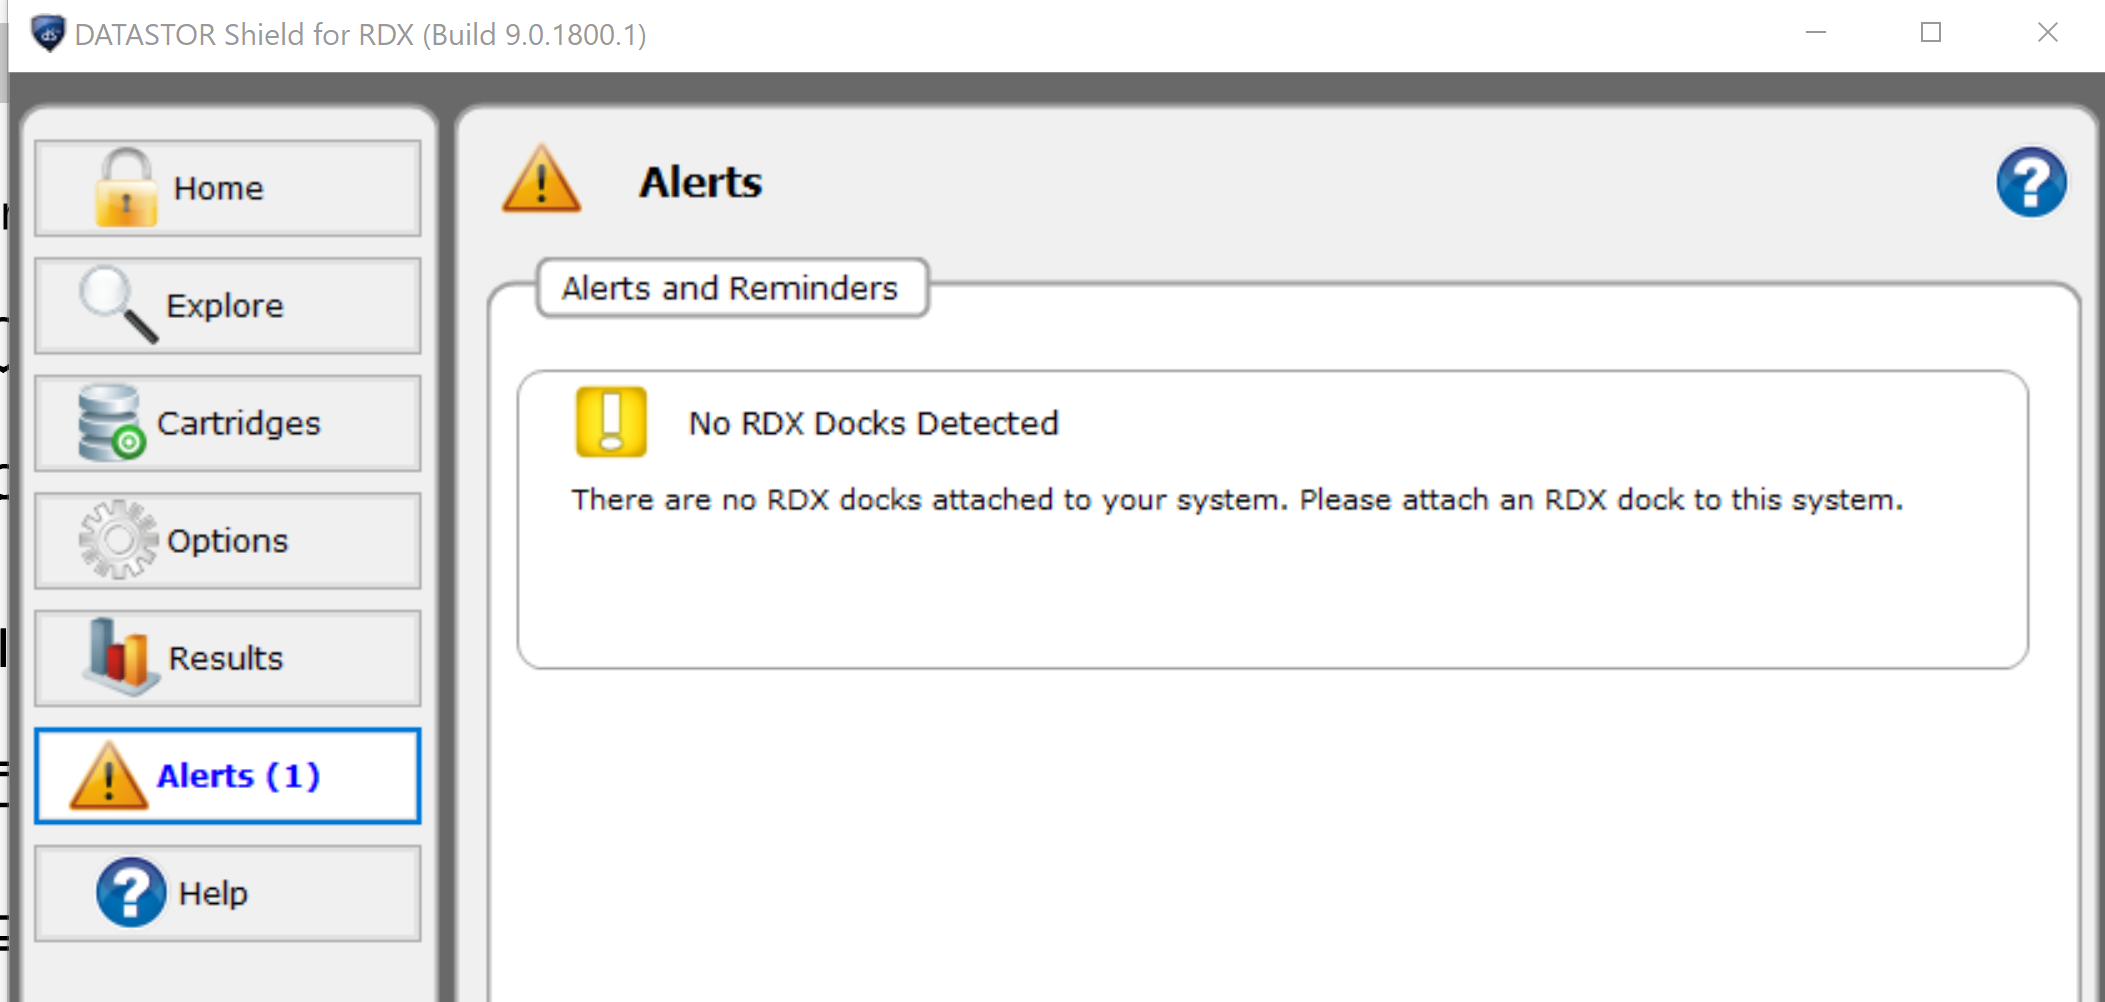Click the yellow exclamation alert icon
Image resolution: width=2105 pixels, height=1002 pixels.
[x=611, y=422]
